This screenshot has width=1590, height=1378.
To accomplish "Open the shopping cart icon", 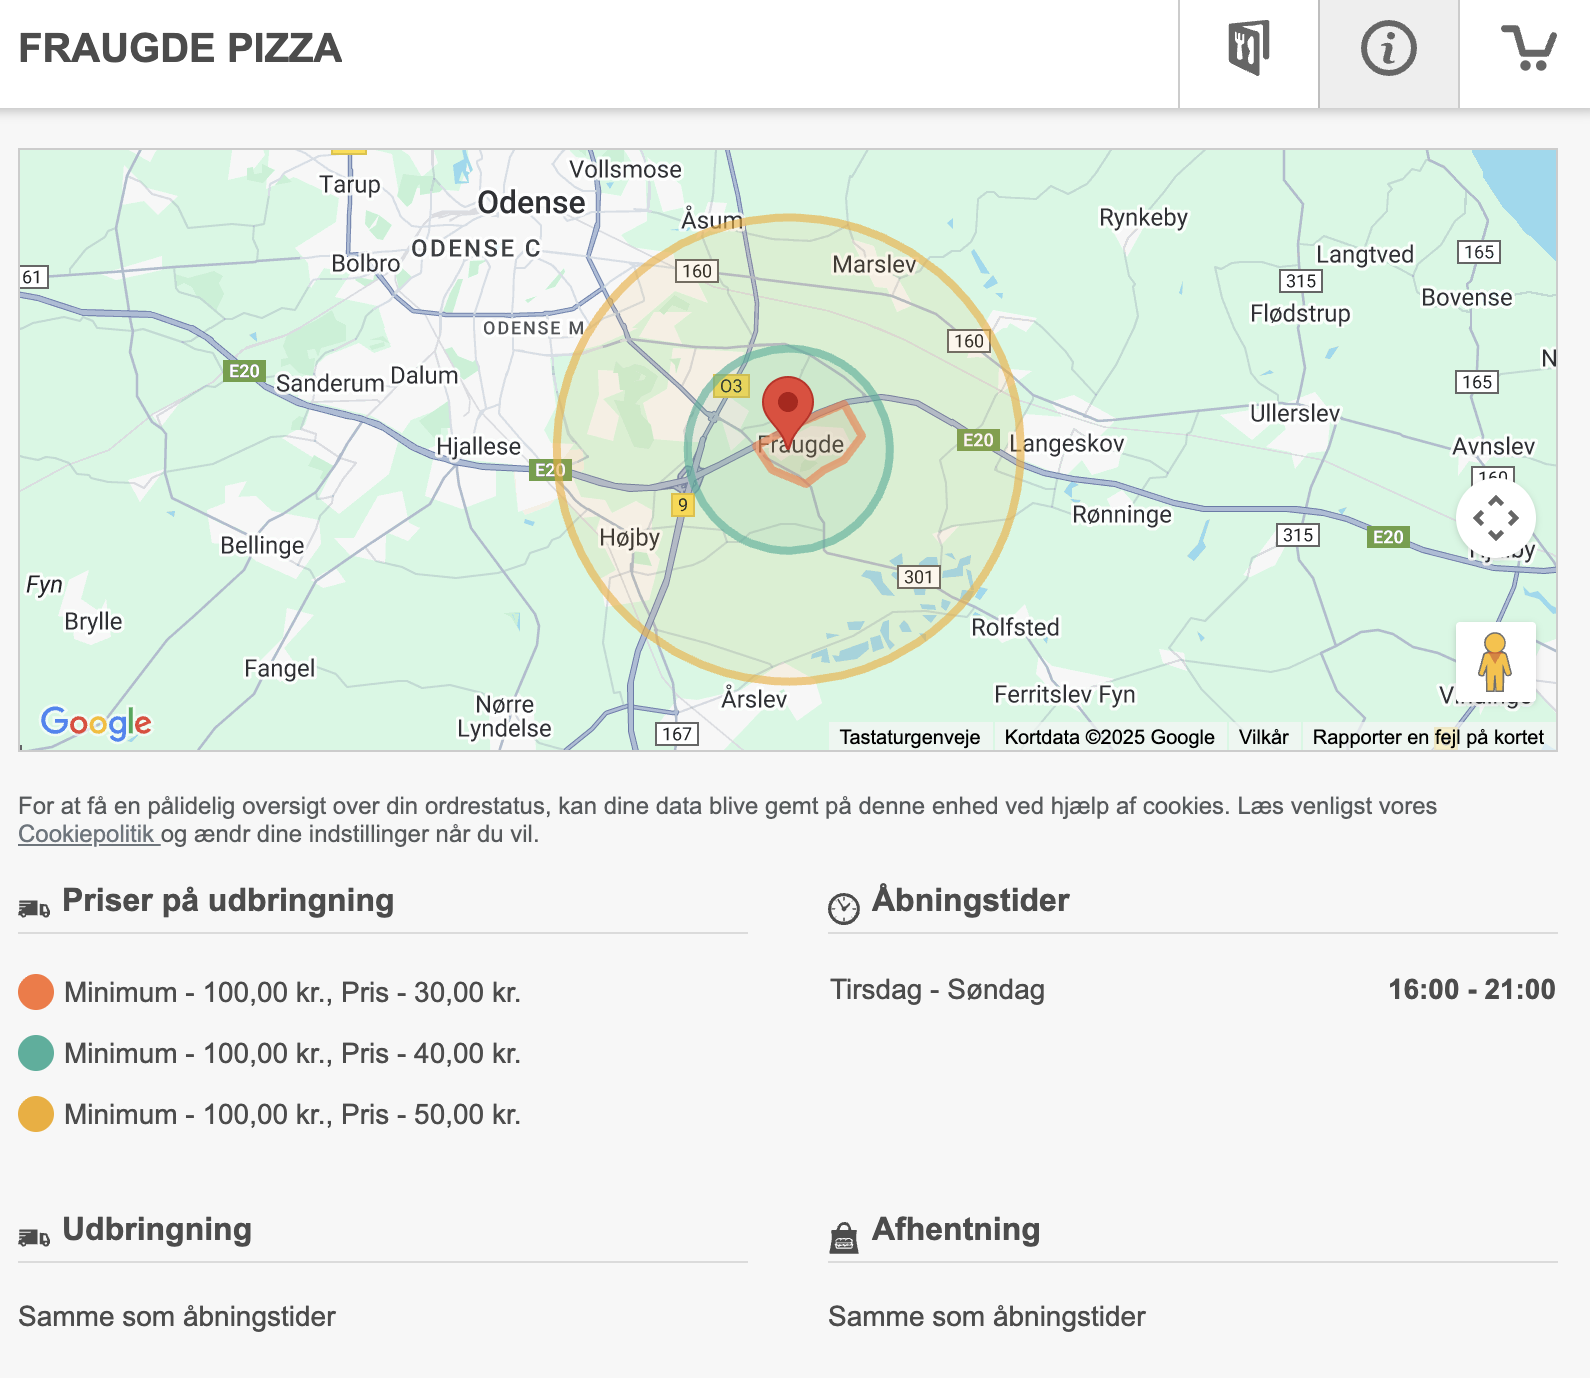I will pos(1528,48).
